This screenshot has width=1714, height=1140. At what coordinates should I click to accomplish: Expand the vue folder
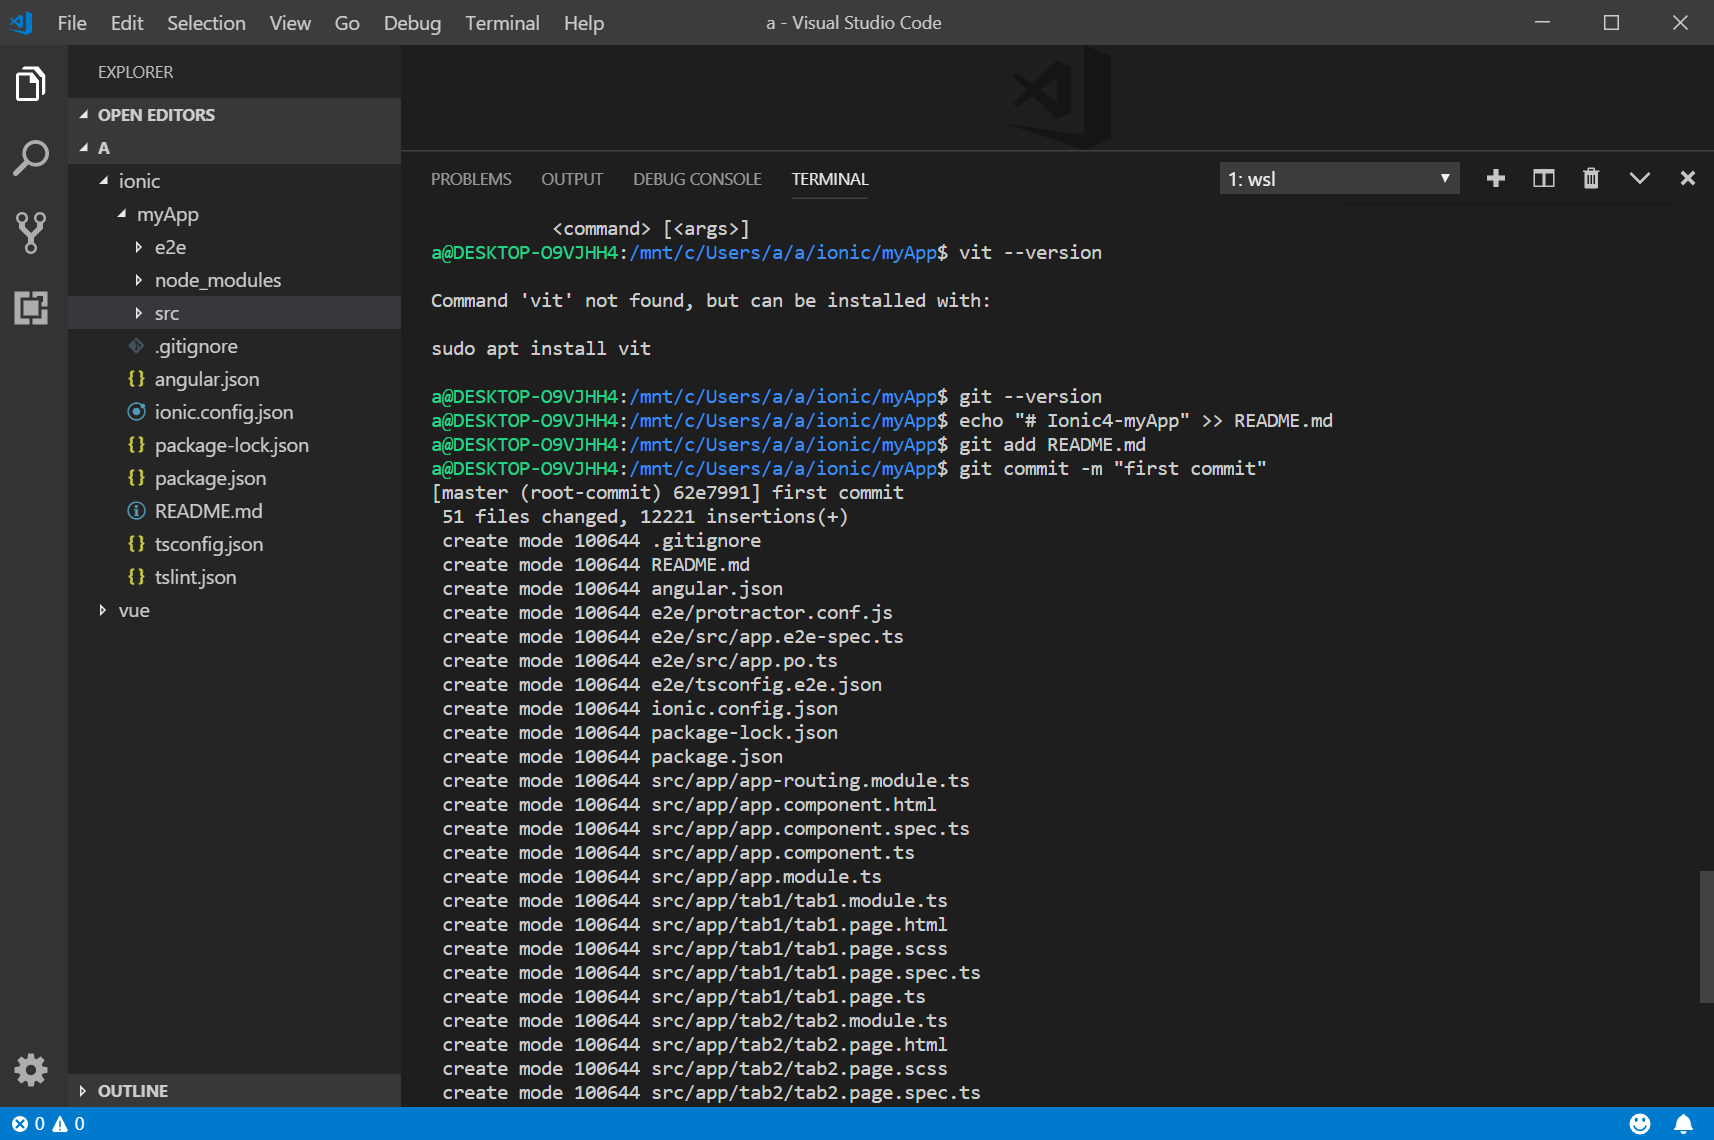click(x=134, y=610)
